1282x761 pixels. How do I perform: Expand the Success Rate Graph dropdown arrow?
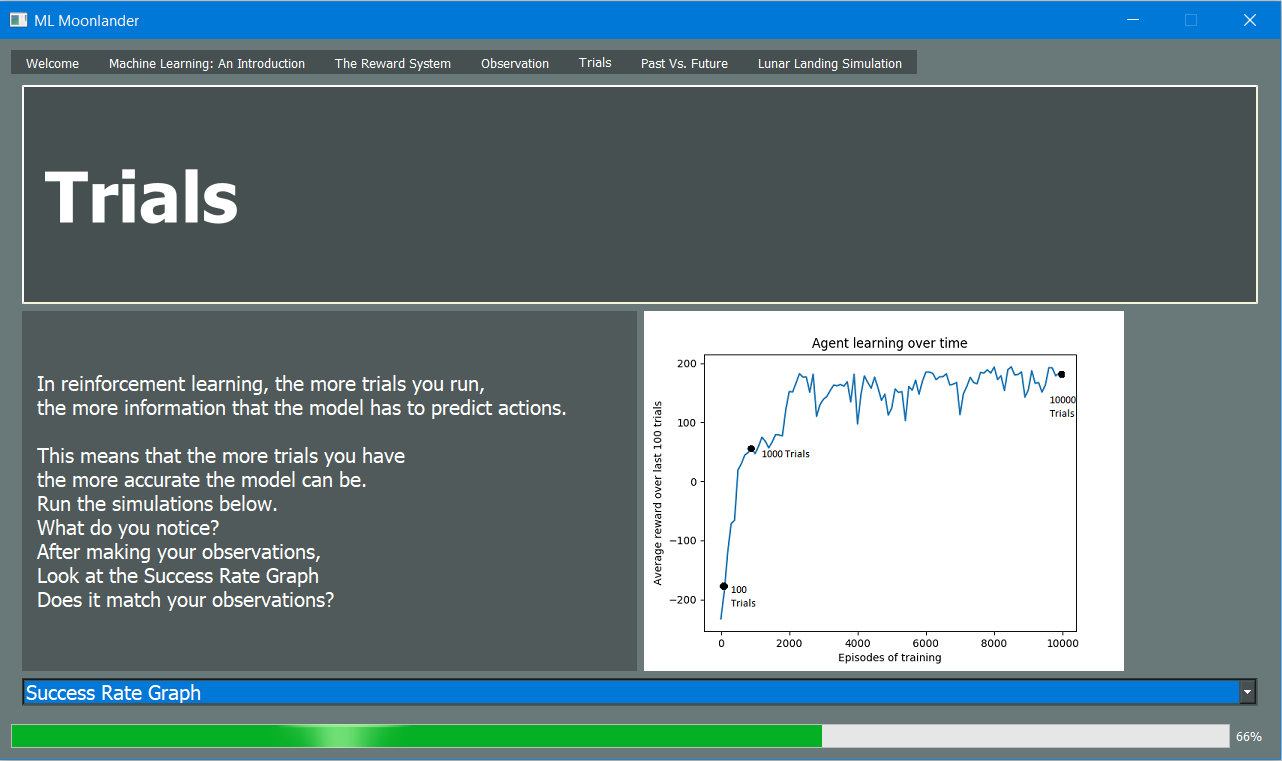1247,692
